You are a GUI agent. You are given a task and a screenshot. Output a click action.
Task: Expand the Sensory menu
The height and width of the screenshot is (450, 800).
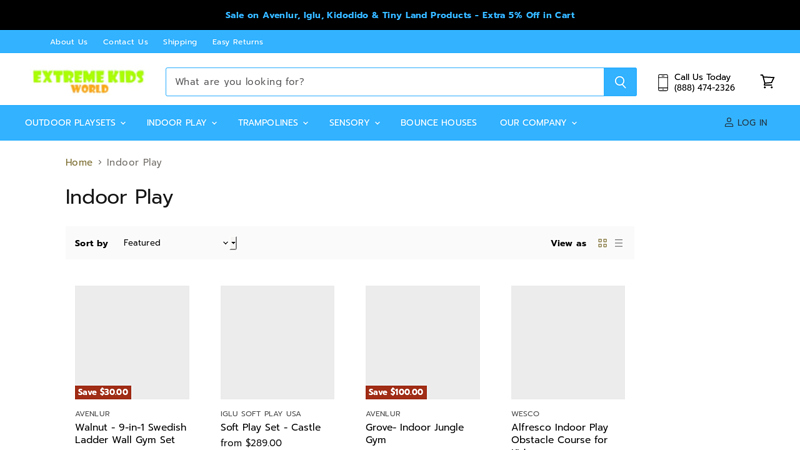354,123
